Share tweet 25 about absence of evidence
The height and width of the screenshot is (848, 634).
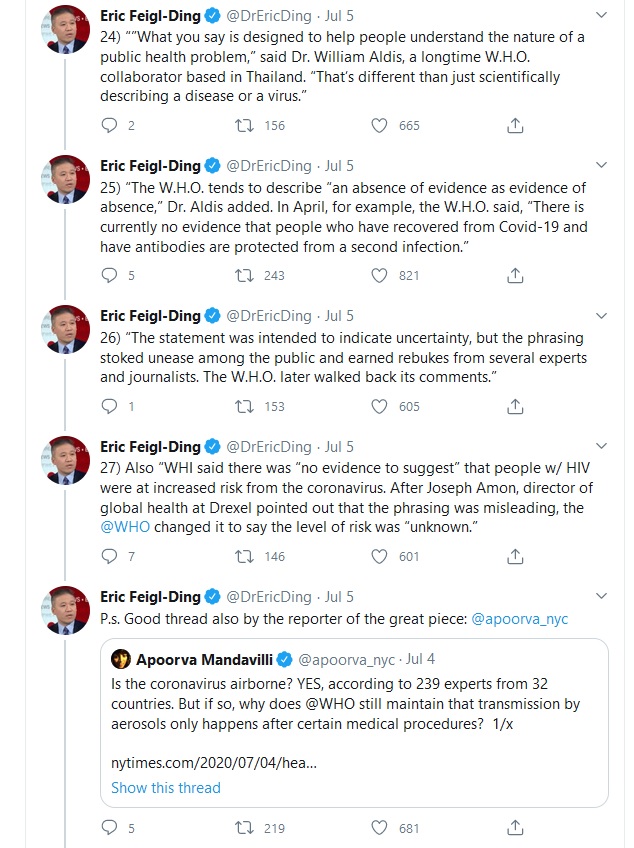[516, 275]
